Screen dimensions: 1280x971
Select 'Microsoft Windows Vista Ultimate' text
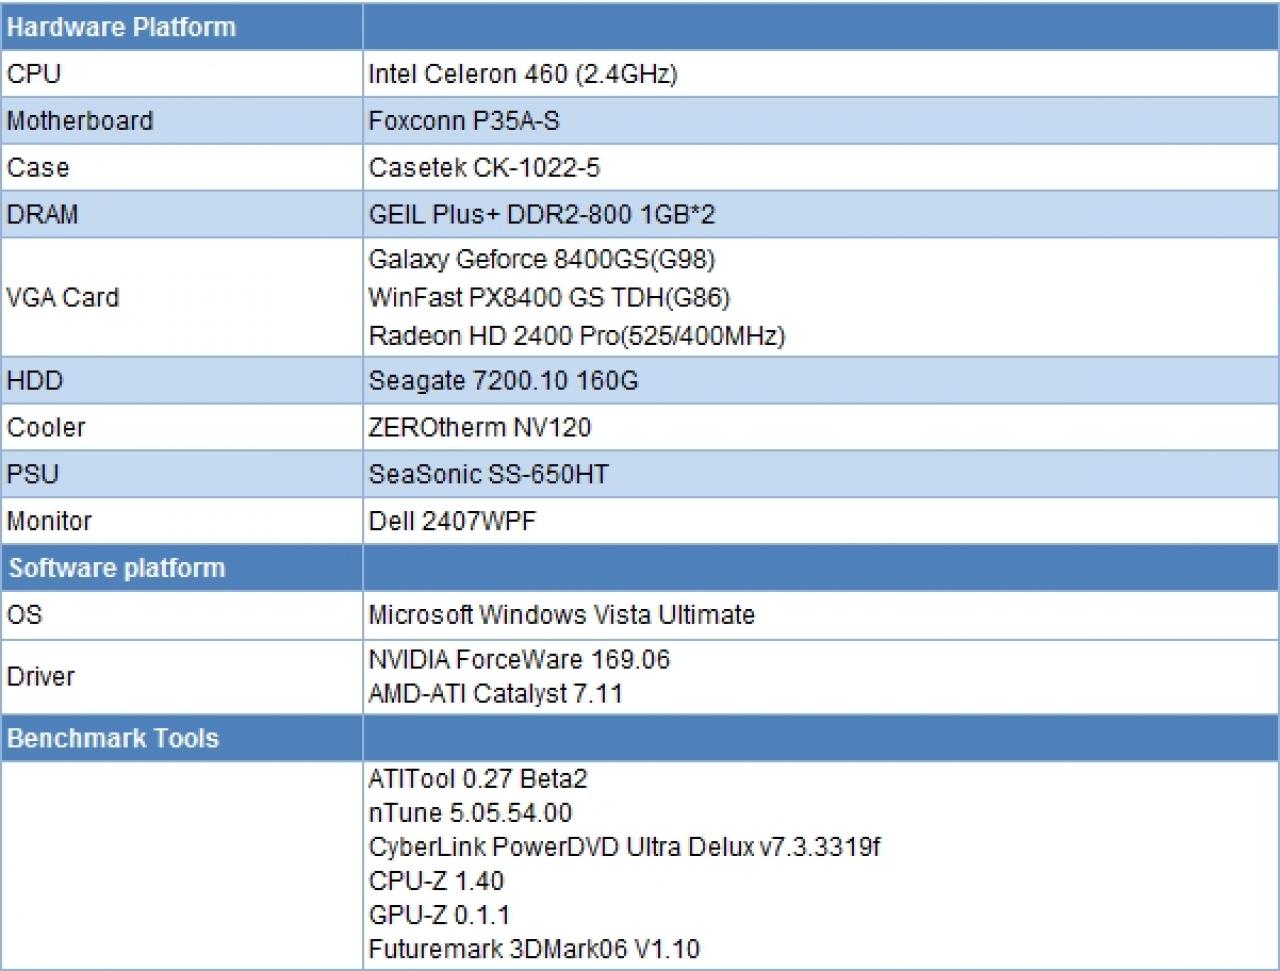562,614
